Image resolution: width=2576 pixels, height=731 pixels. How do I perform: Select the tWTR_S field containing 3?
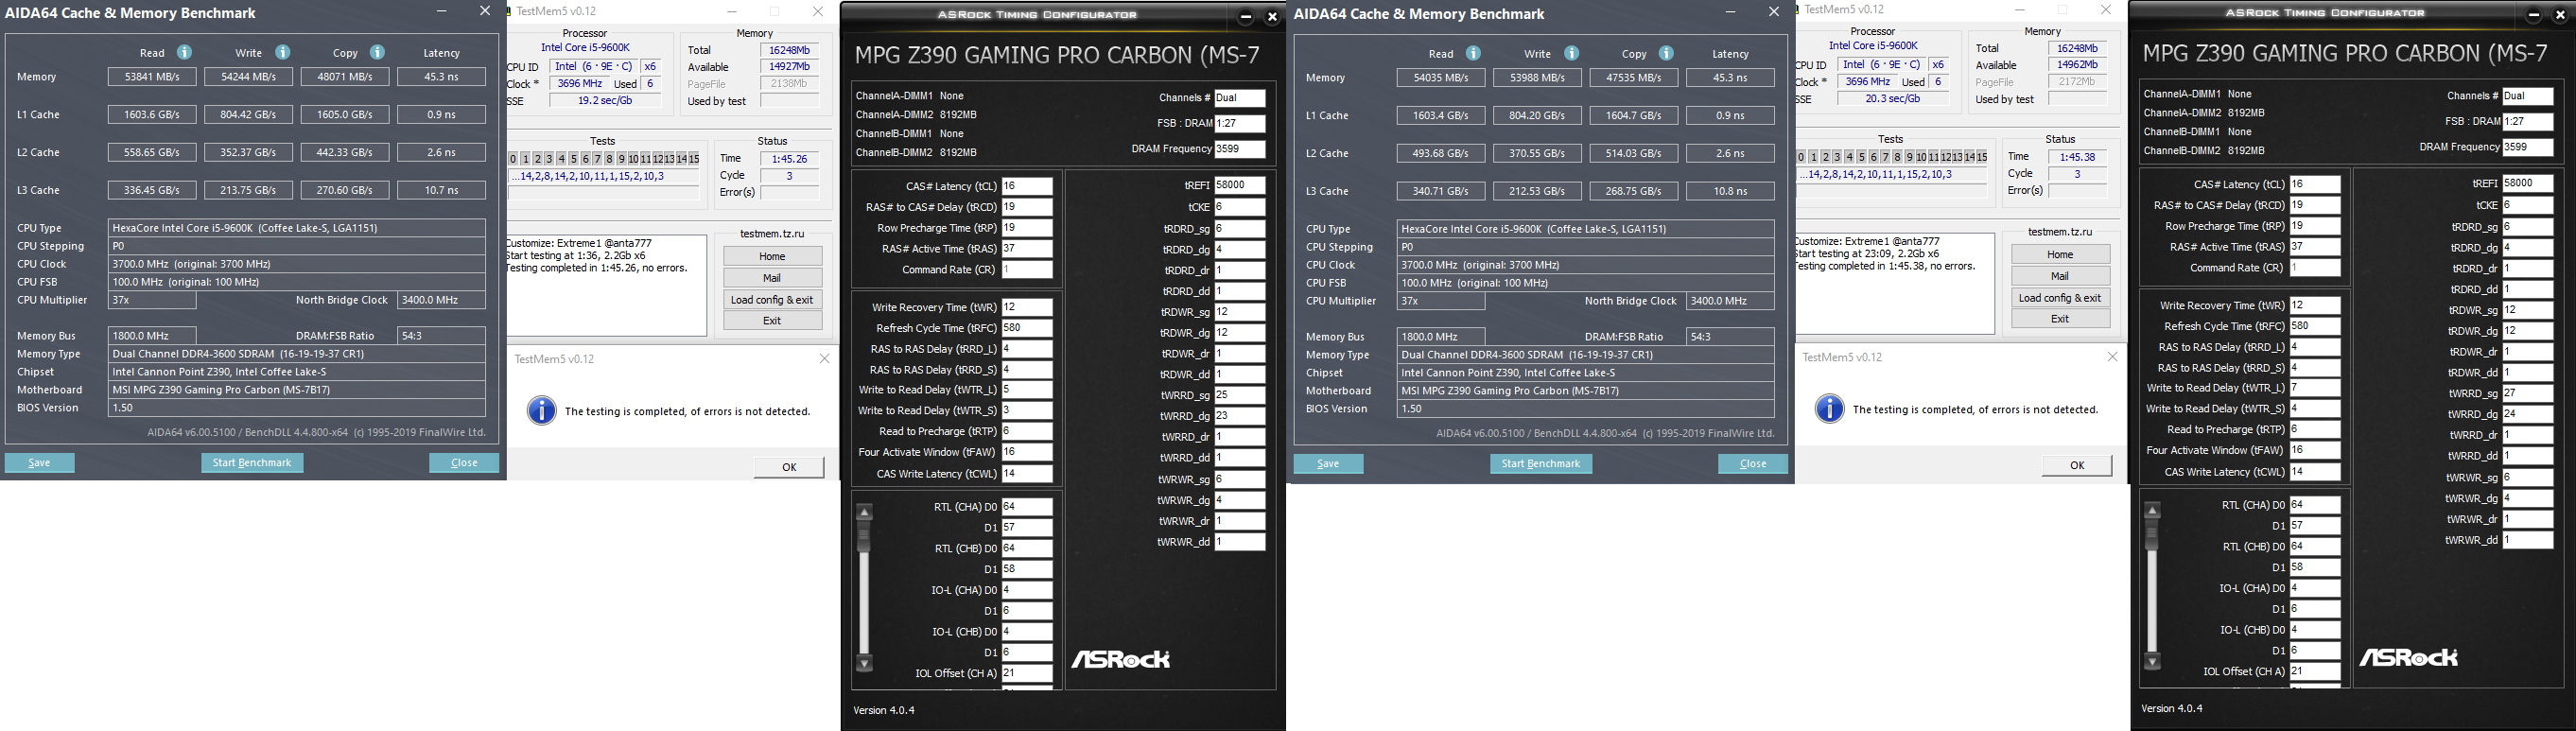click(x=1027, y=411)
